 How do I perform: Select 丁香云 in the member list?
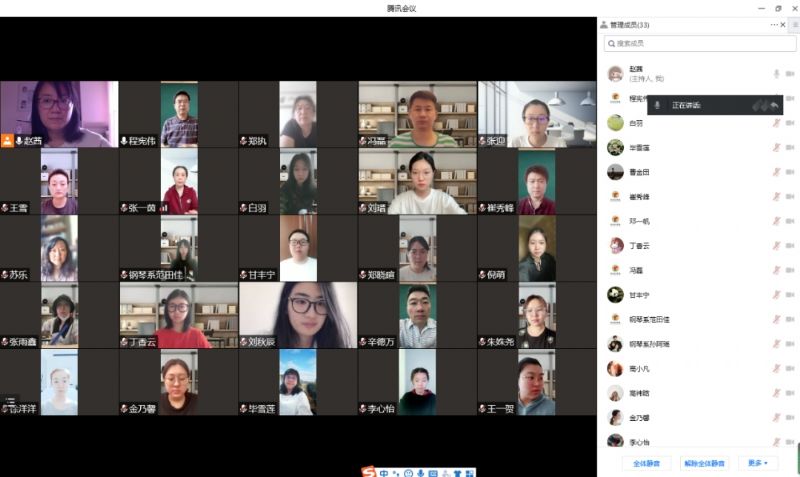(x=640, y=246)
